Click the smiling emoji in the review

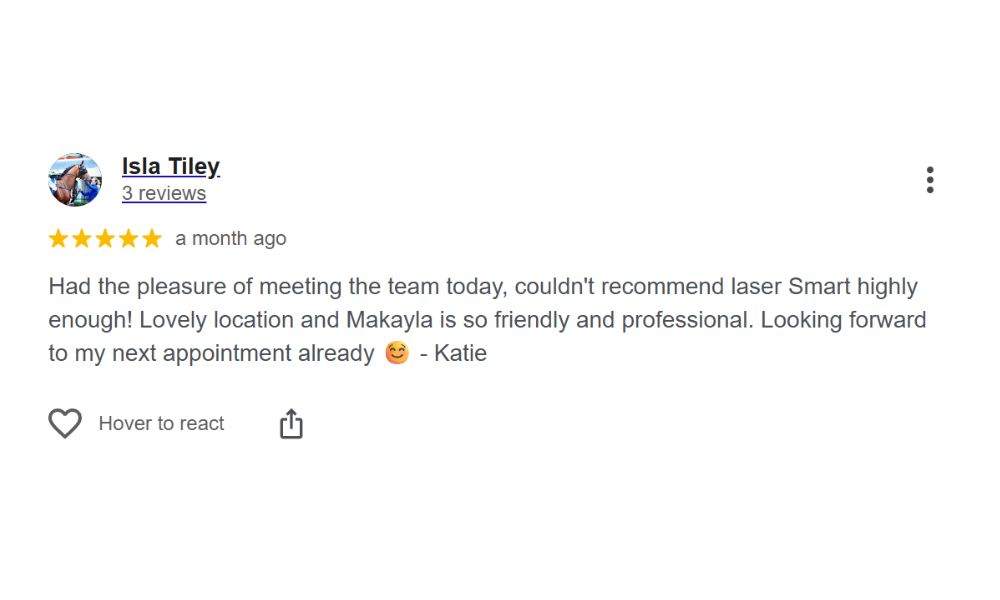[x=397, y=353]
